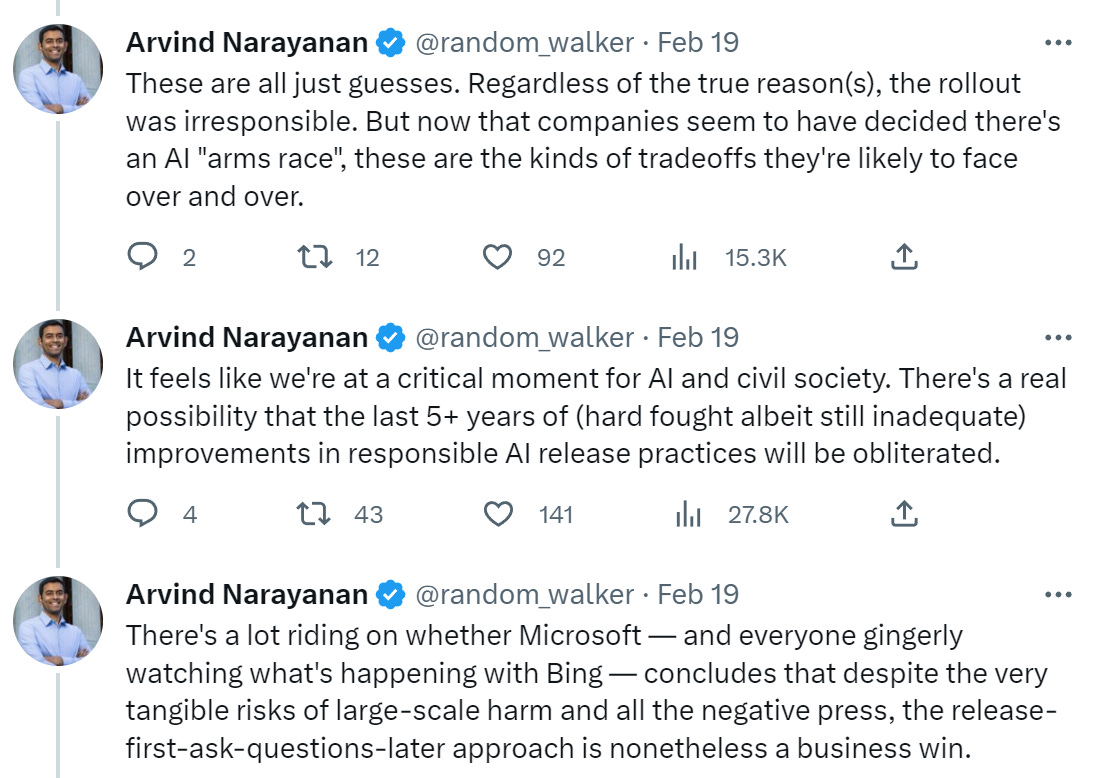The width and height of the screenshot is (1099, 778).
Task: Like the tweet with 141 likes
Action: tap(497, 514)
